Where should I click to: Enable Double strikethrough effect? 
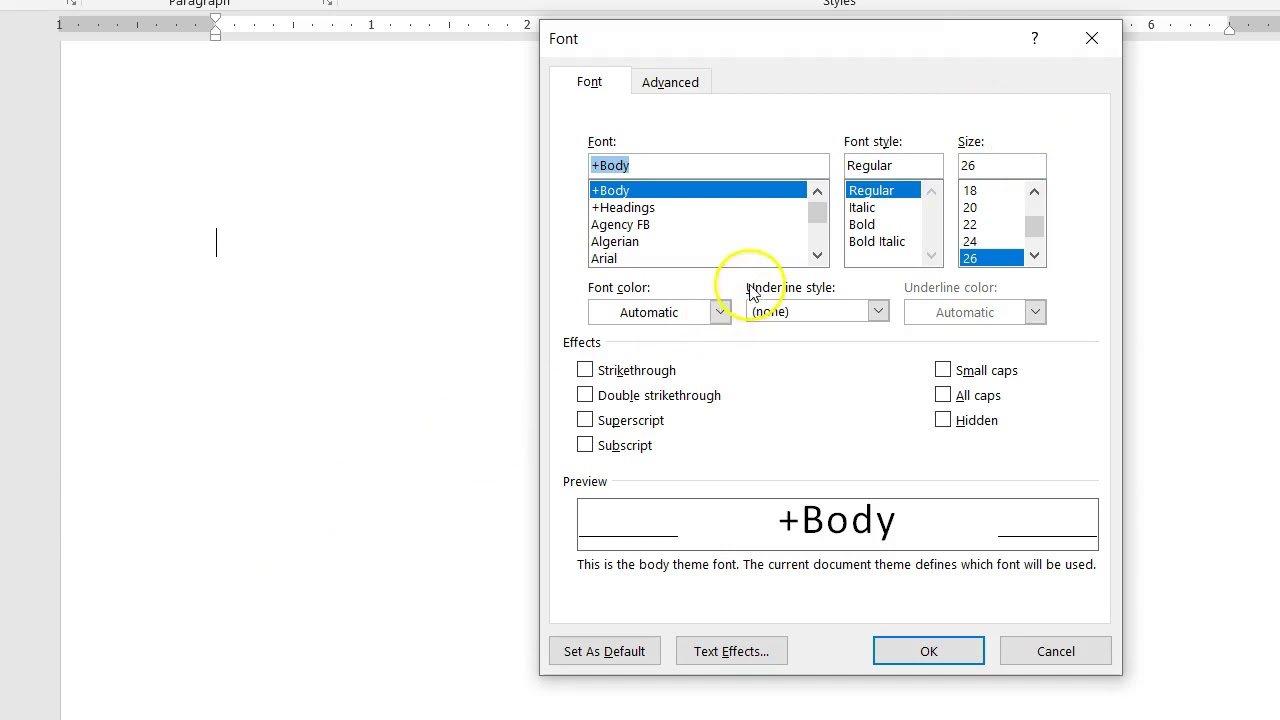click(x=585, y=395)
